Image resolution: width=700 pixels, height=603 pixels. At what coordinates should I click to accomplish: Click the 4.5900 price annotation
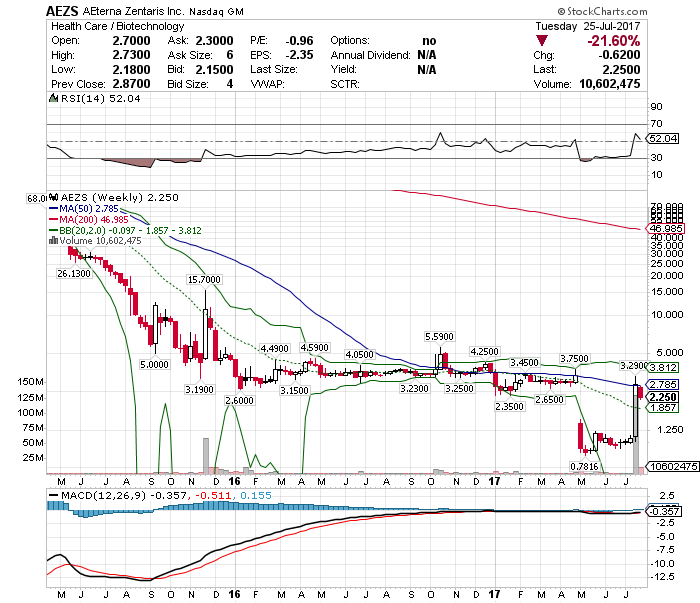[315, 348]
